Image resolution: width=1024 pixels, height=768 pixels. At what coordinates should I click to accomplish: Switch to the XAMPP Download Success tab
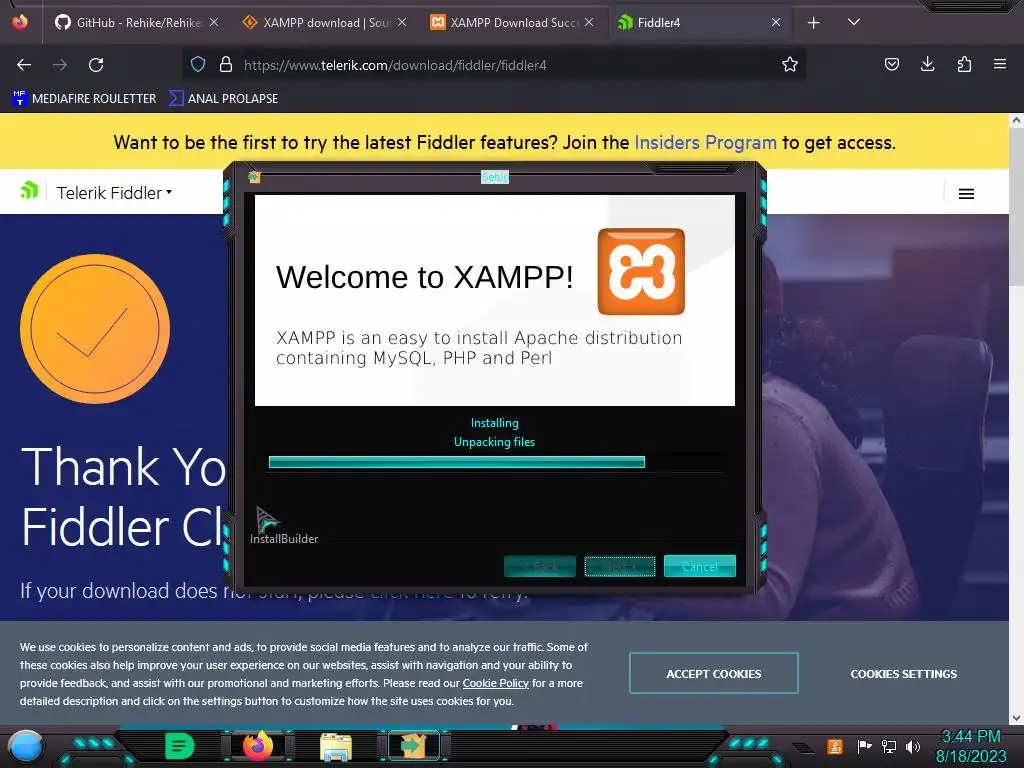(512, 22)
